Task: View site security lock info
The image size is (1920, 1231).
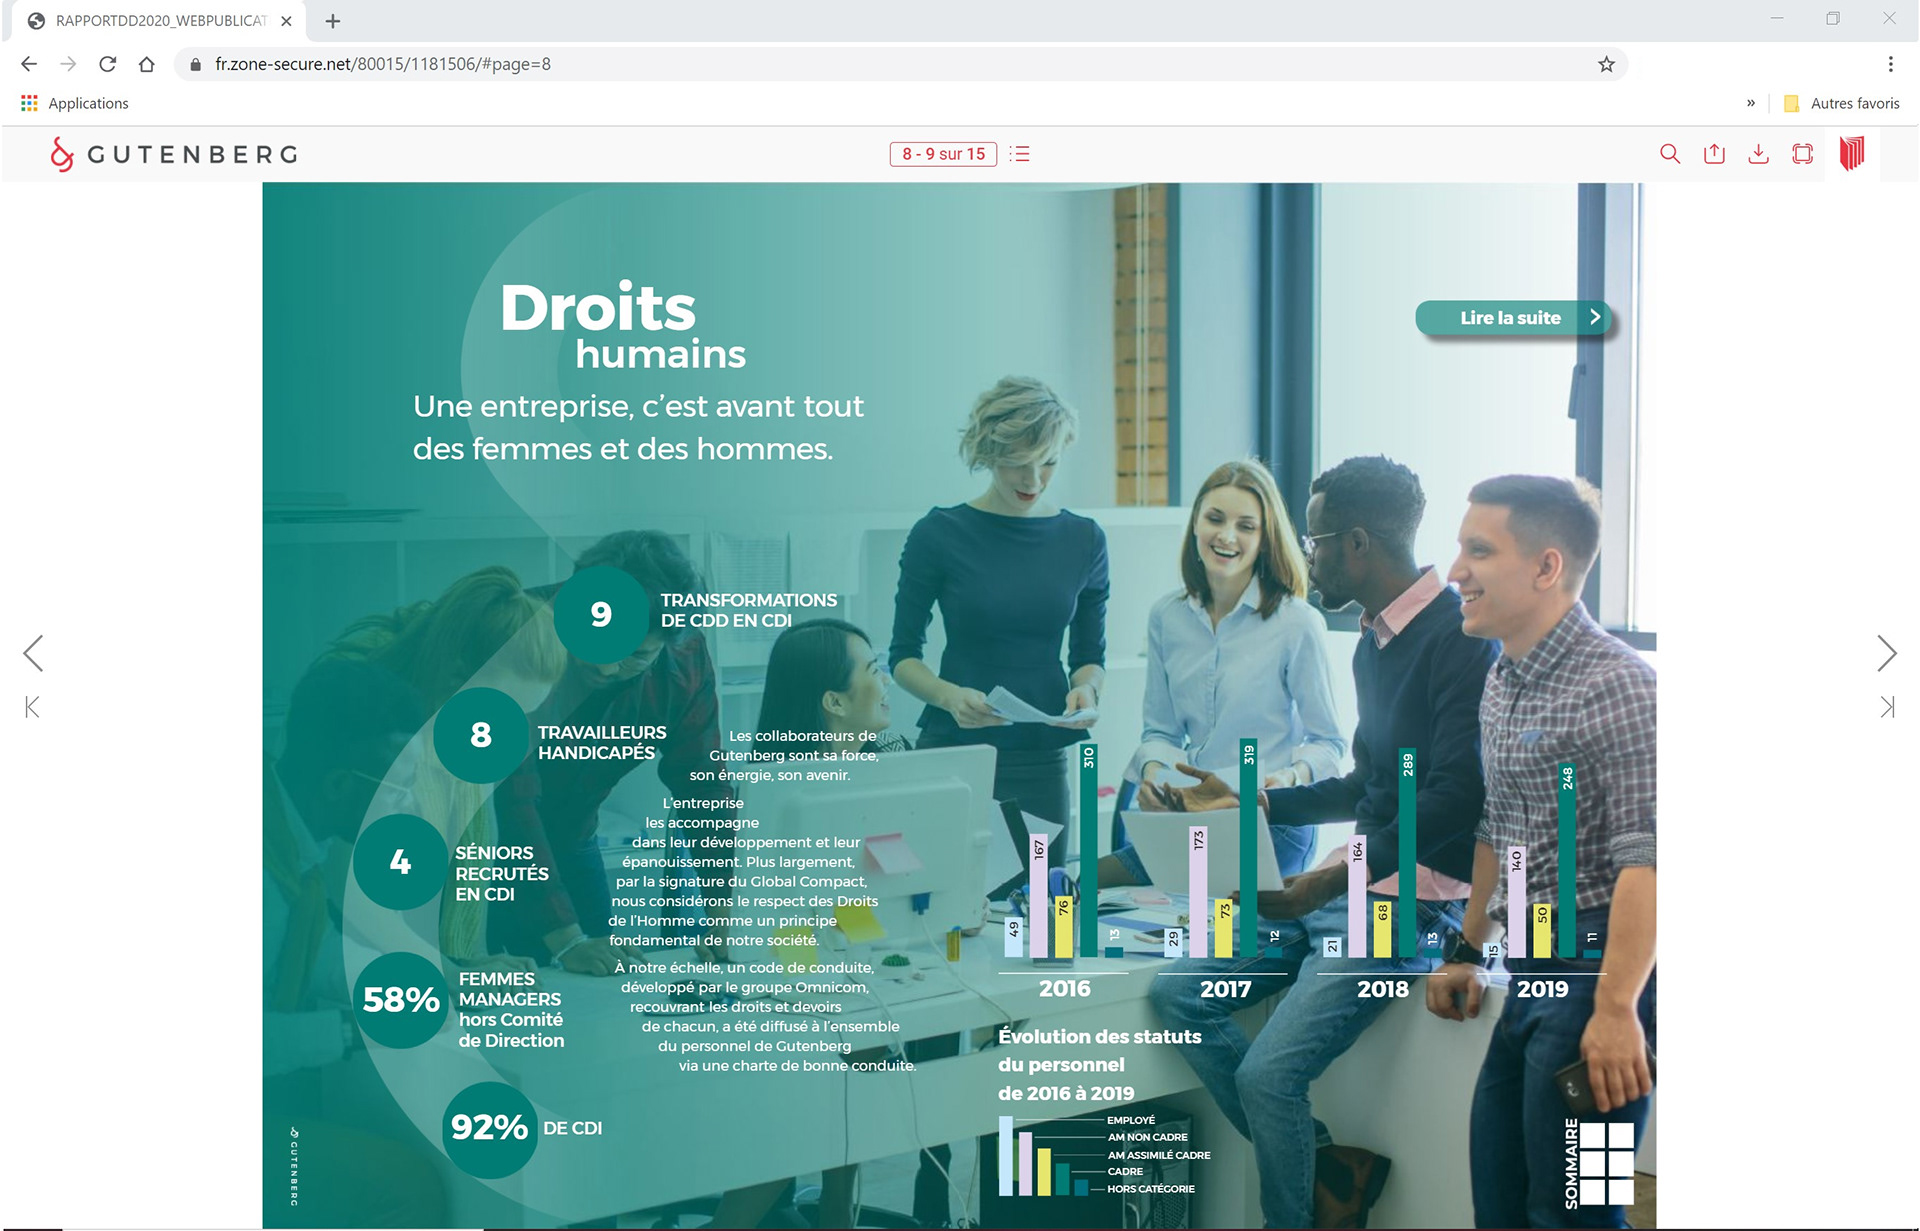Action: coord(196,64)
